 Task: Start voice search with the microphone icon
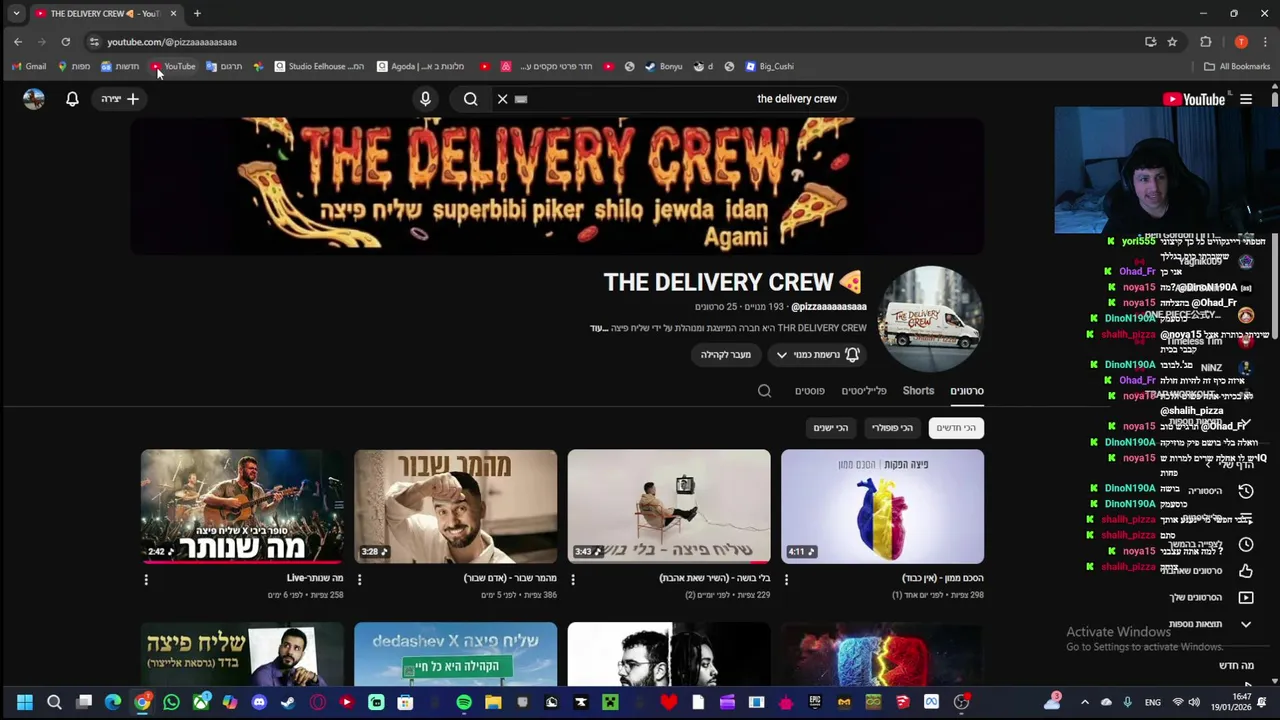tap(425, 99)
